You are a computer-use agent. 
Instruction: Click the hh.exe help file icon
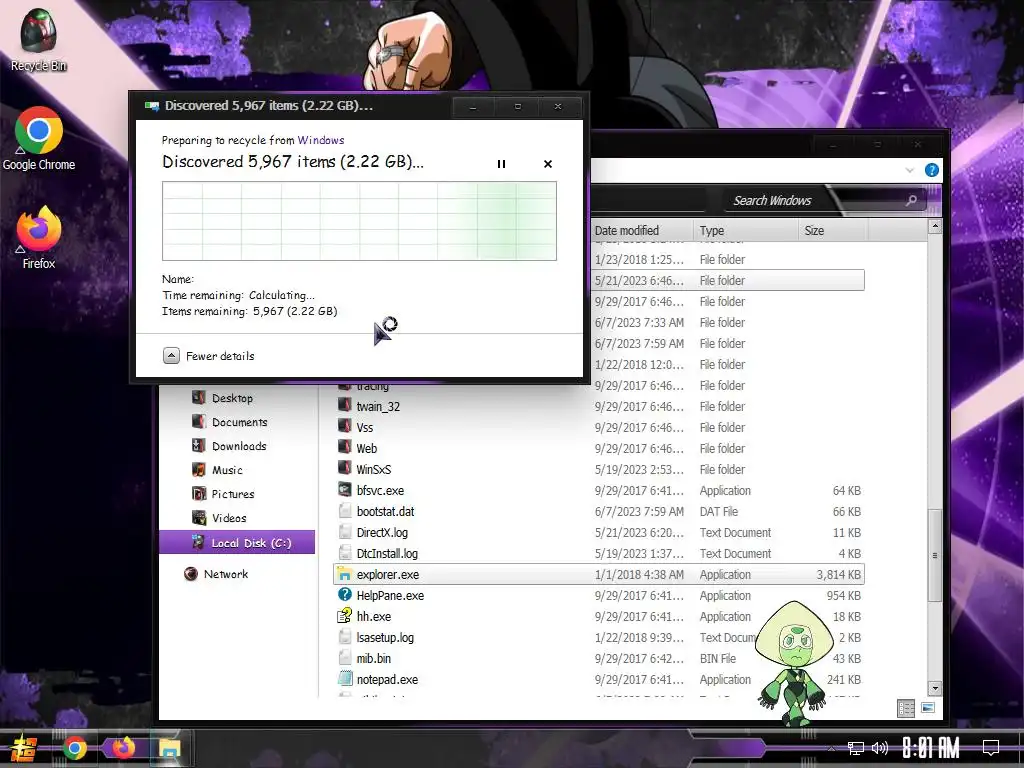tap(345, 616)
